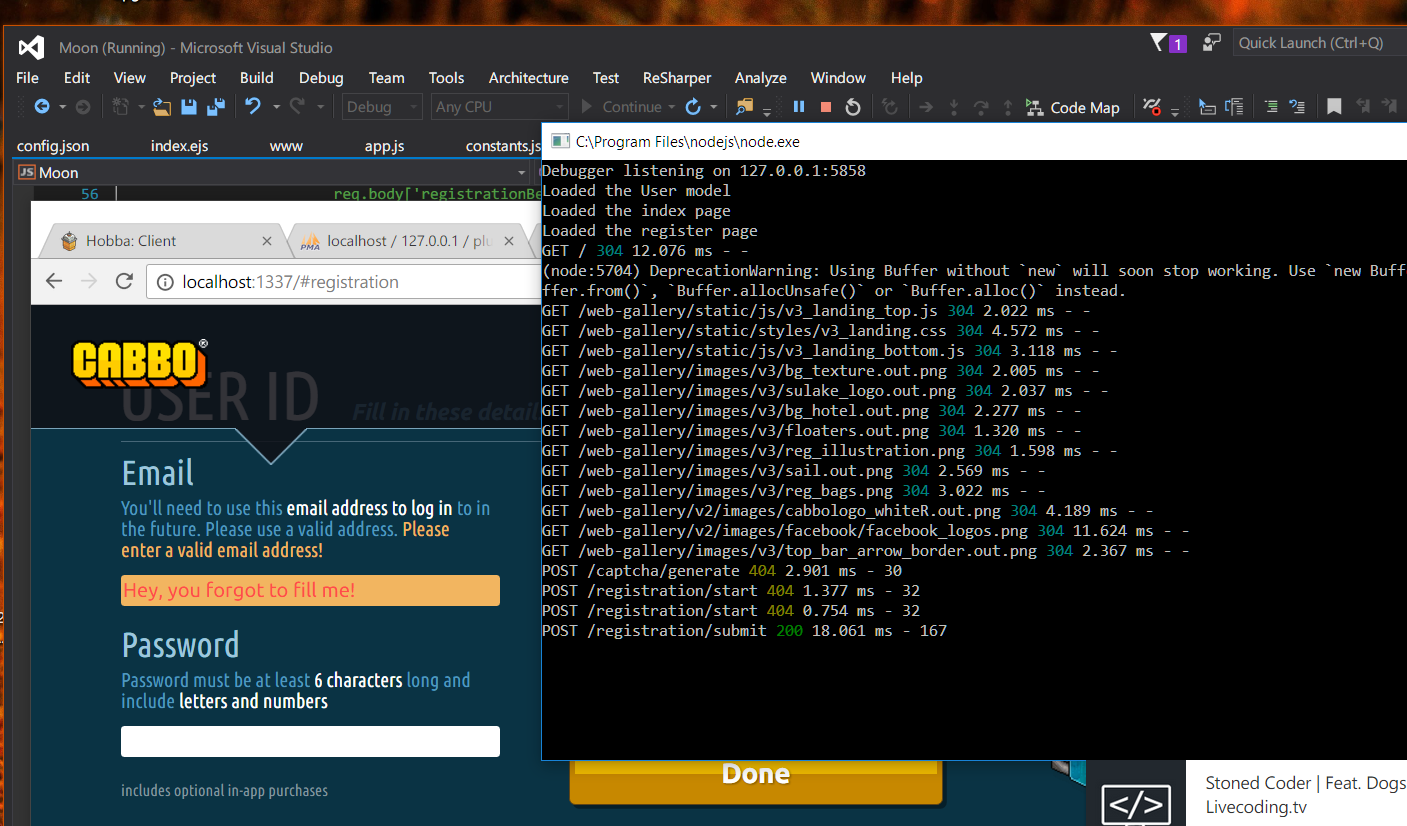
Task: Click the Save All icon
Action: (x=216, y=107)
